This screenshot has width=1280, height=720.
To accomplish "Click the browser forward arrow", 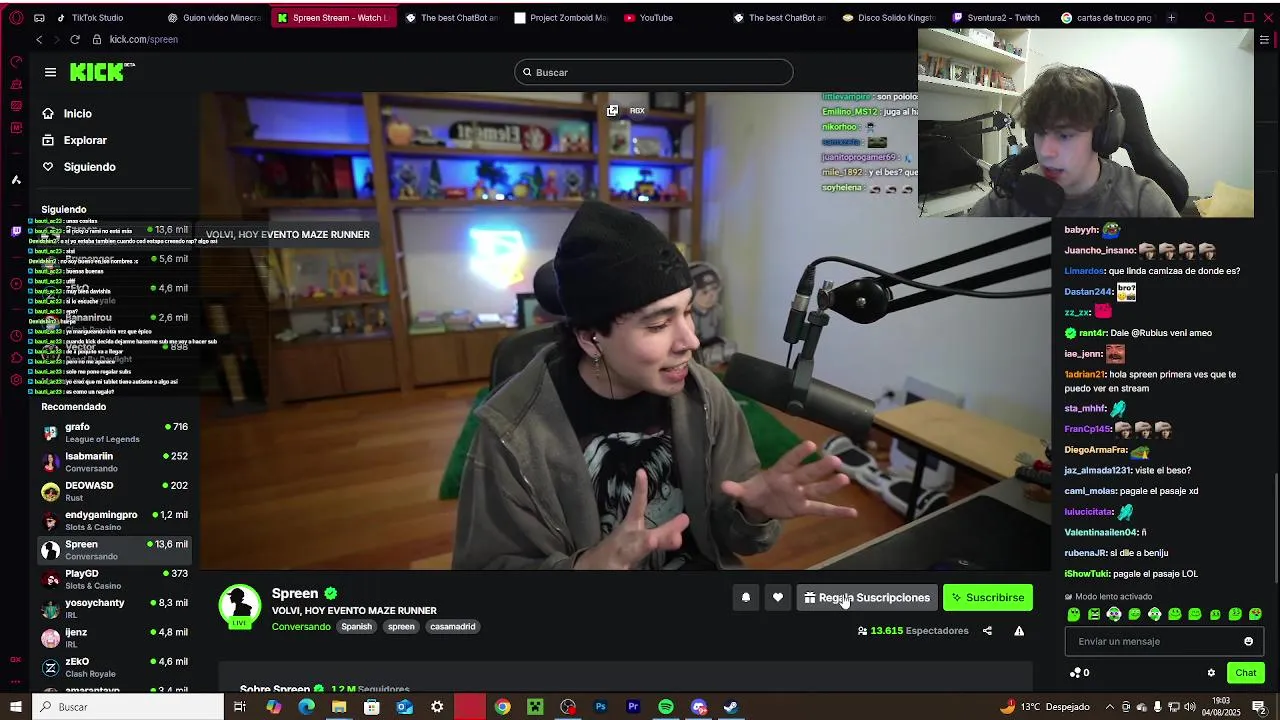I will tap(55, 39).
